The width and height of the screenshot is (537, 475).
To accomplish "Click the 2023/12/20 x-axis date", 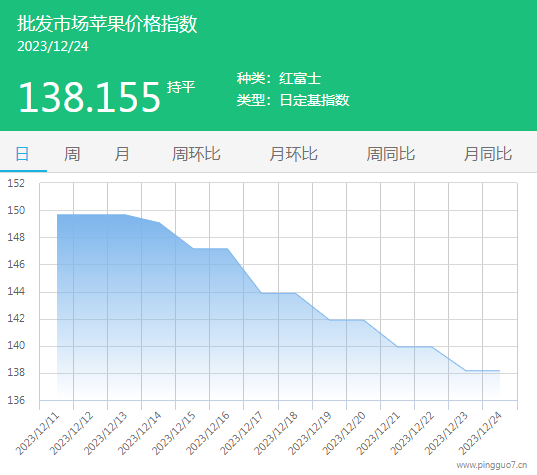I will (344, 434).
